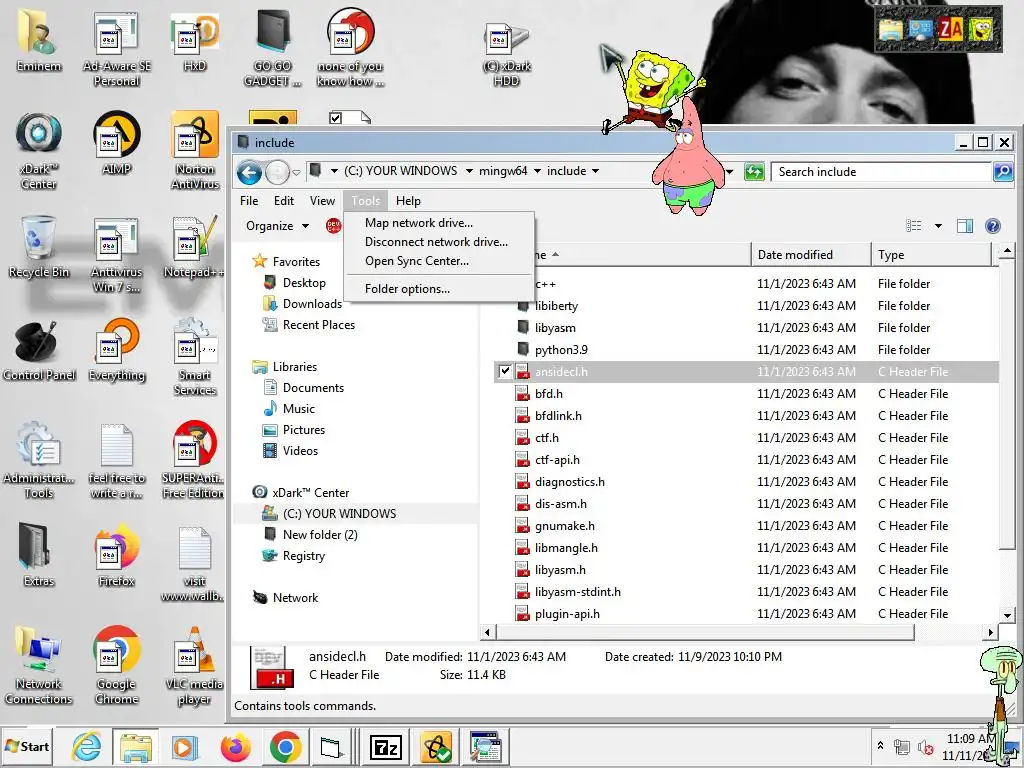This screenshot has width=1024, height=768.
Task: Select the python3.9 folder row
Action: tap(747, 349)
